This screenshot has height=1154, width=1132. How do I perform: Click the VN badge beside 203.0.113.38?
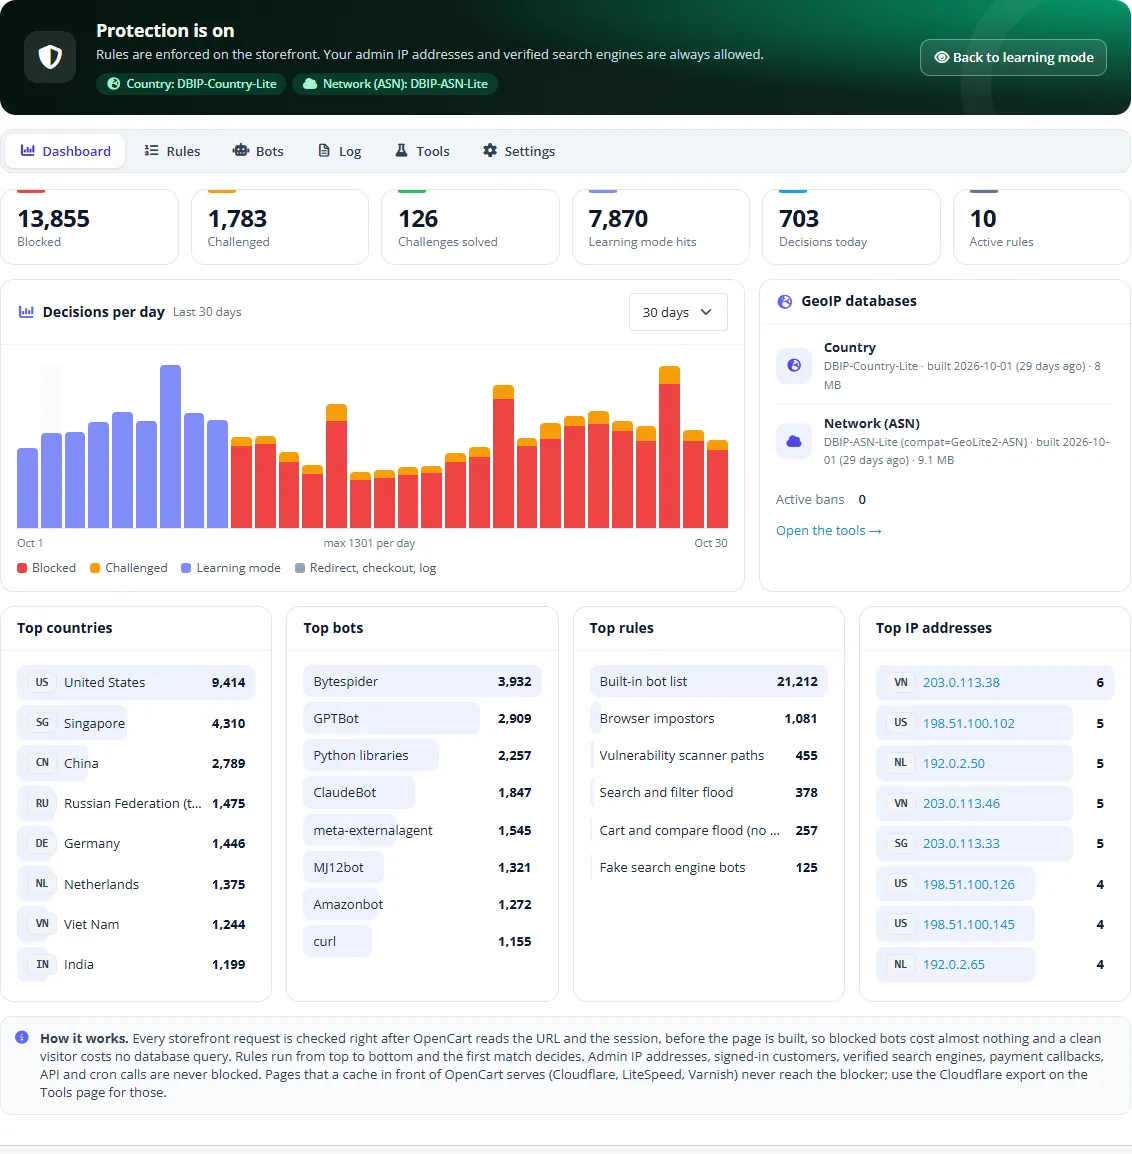(x=901, y=682)
